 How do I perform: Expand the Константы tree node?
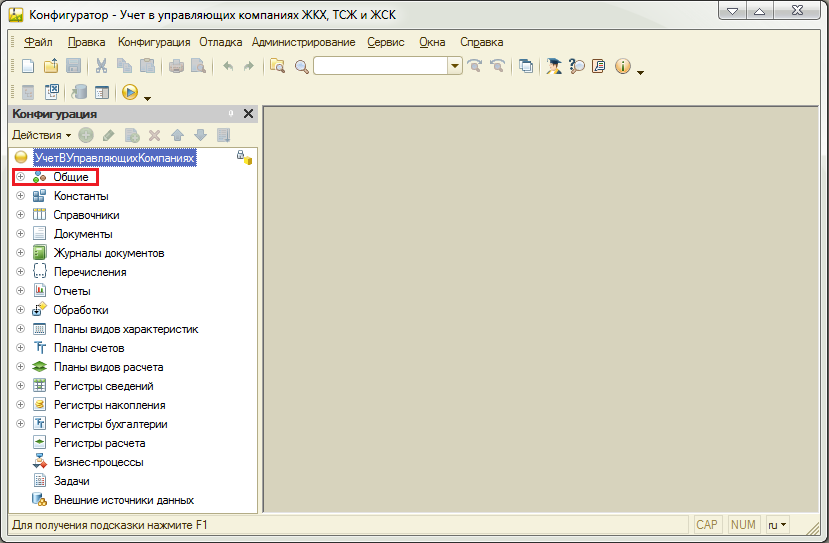click(20, 196)
